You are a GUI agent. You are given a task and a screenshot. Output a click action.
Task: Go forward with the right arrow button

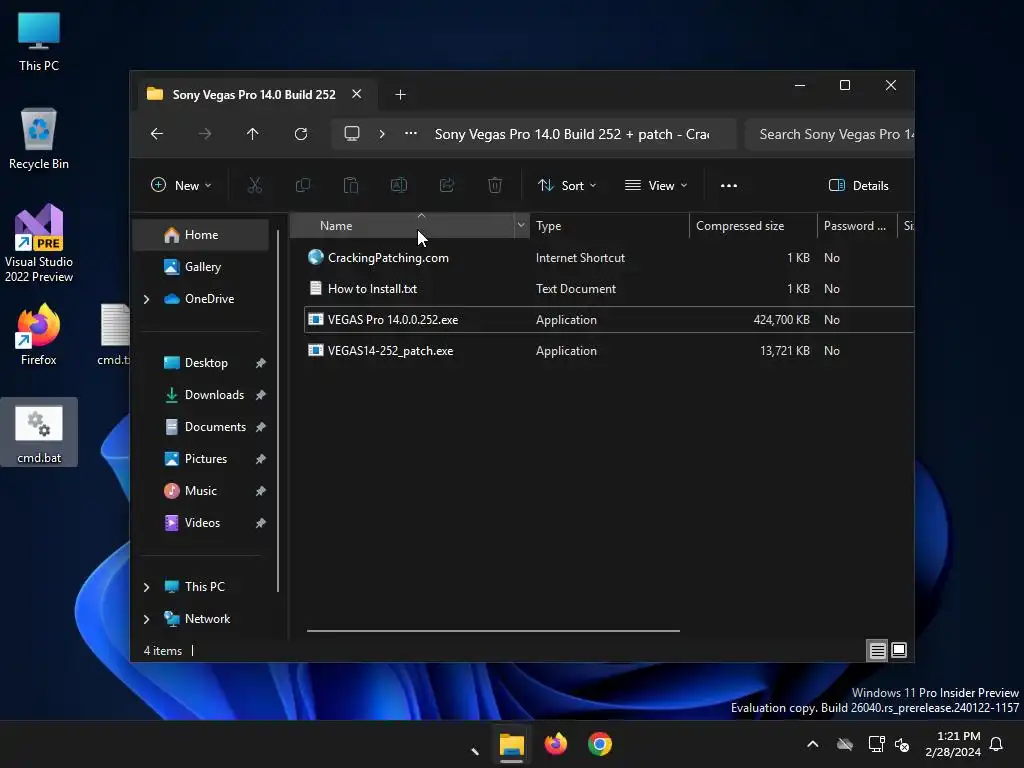[205, 134]
